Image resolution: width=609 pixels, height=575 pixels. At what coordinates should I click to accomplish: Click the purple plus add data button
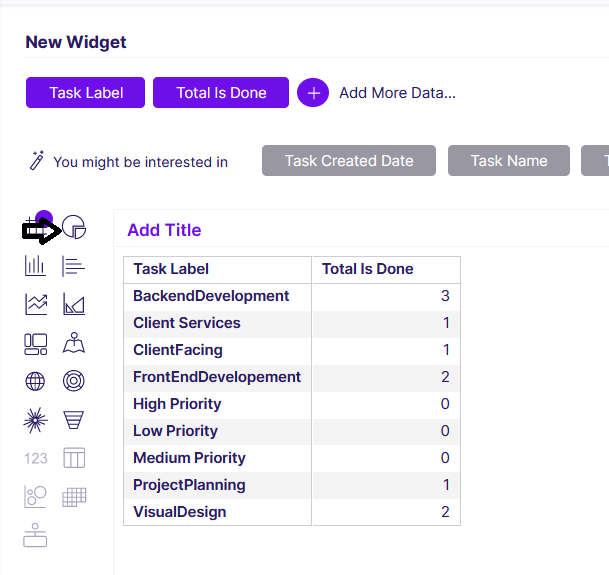[313, 92]
